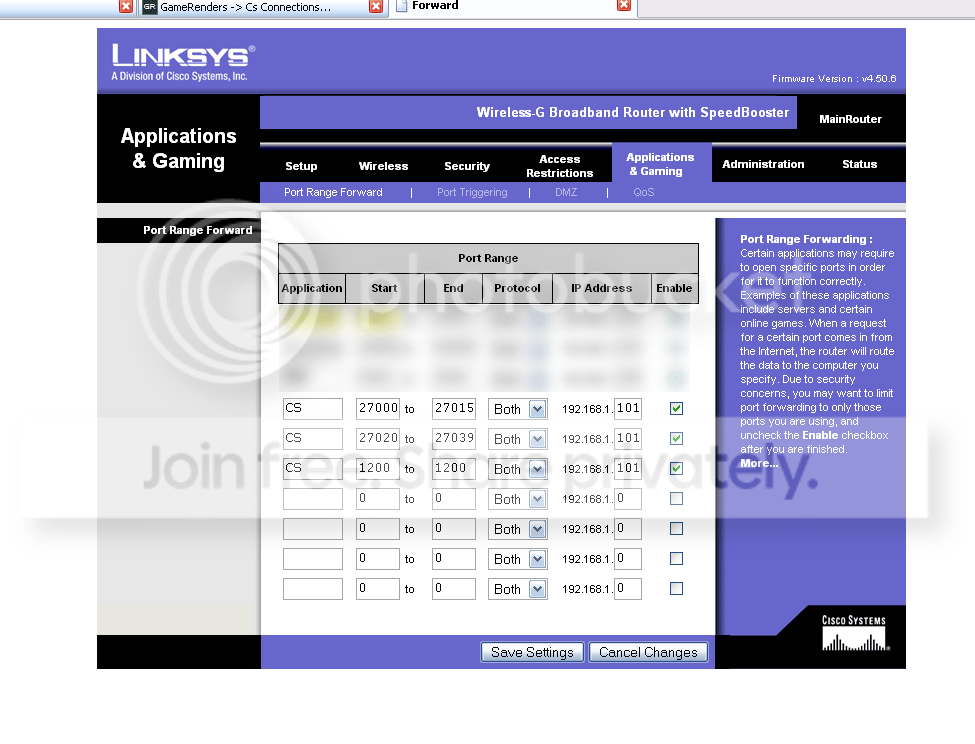Click Application field of port 1200 row

pos(313,468)
